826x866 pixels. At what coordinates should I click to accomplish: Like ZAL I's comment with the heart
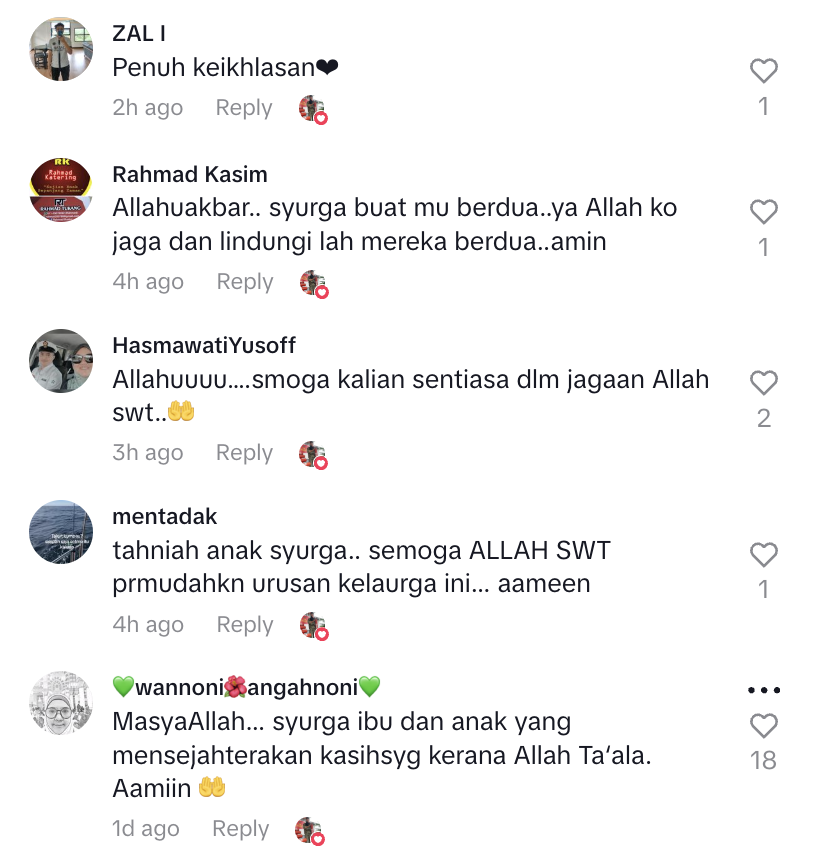(x=764, y=71)
